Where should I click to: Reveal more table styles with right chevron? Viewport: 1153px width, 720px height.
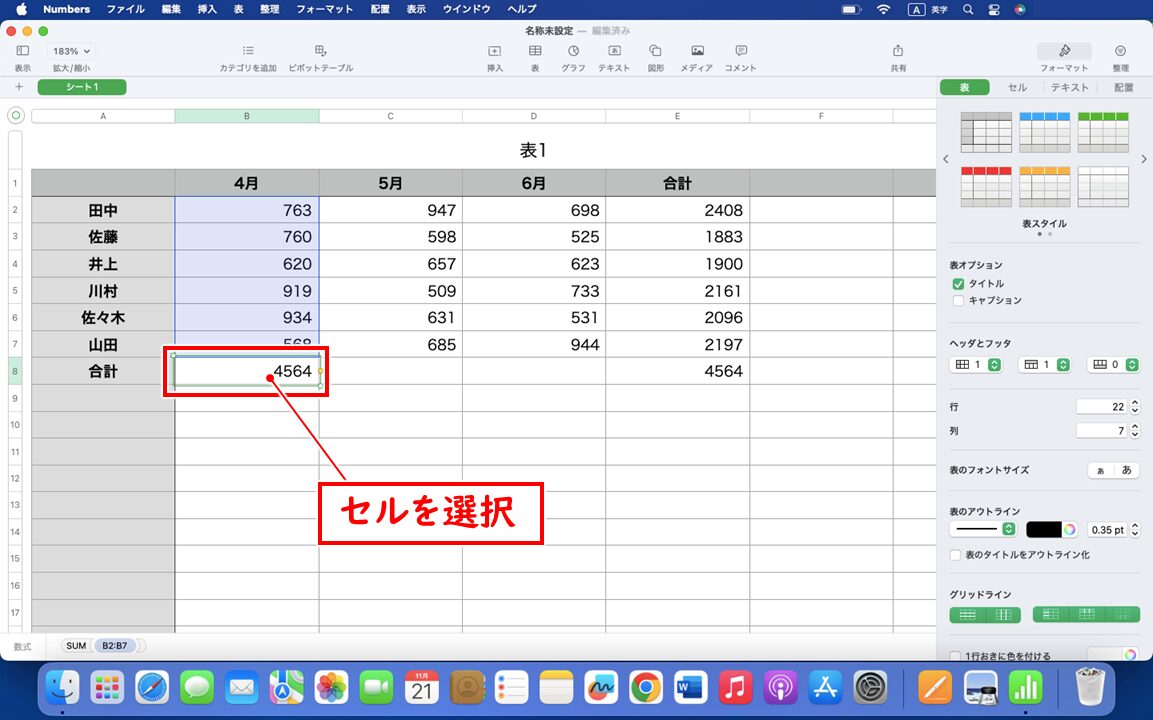pyautogui.click(x=1143, y=158)
